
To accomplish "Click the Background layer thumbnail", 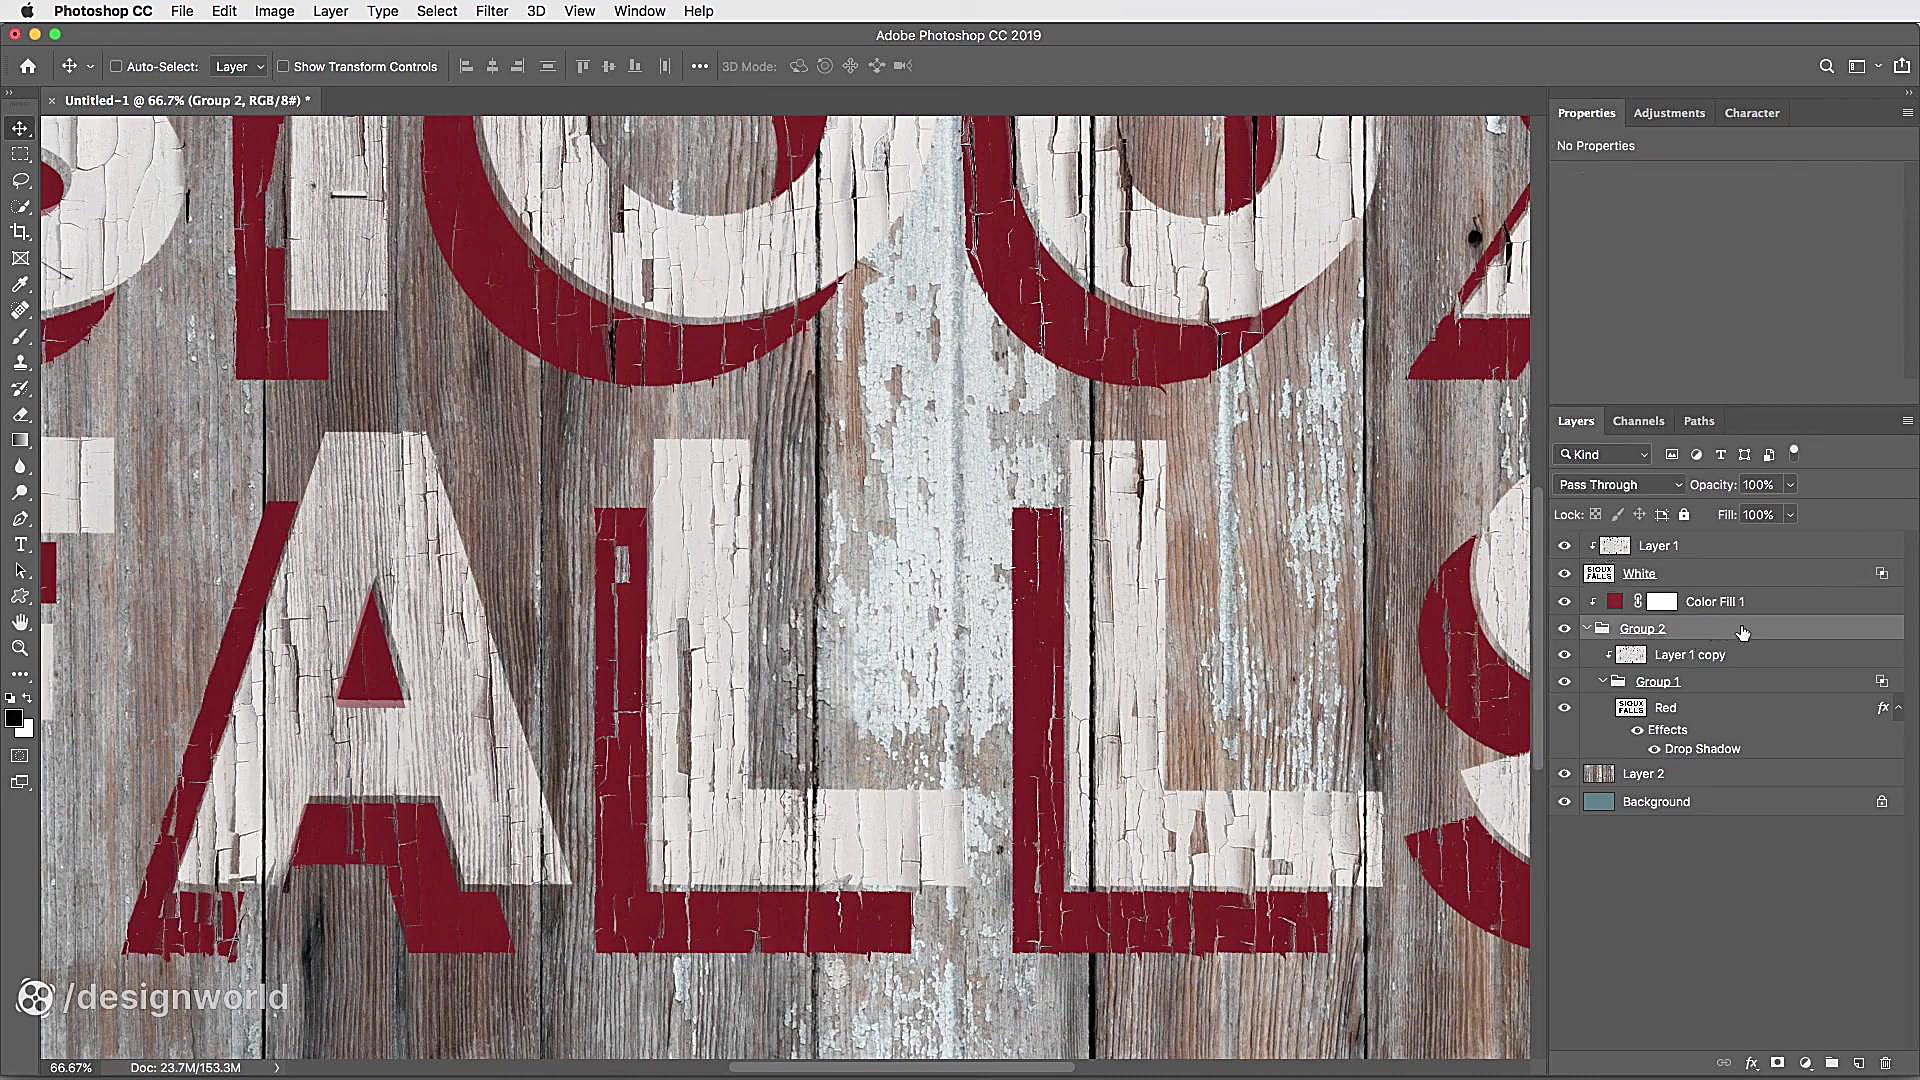I will 1599,802.
